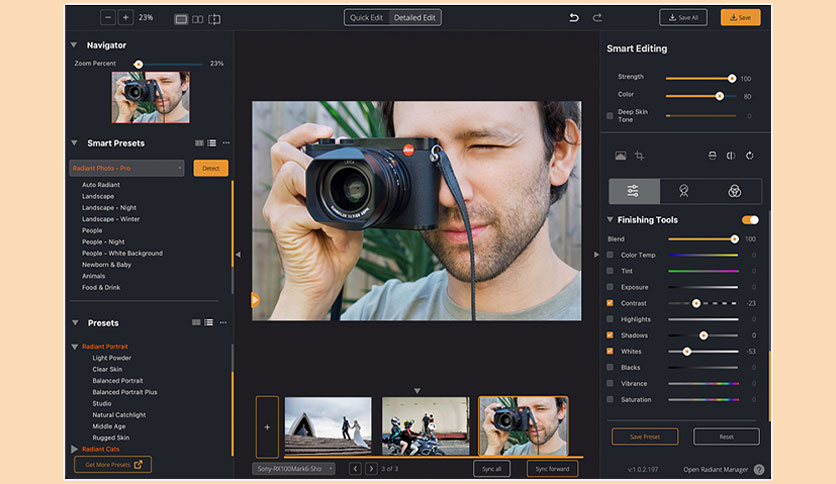Switch to Quick Edit mode
836x484 pixels.
(x=367, y=18)
